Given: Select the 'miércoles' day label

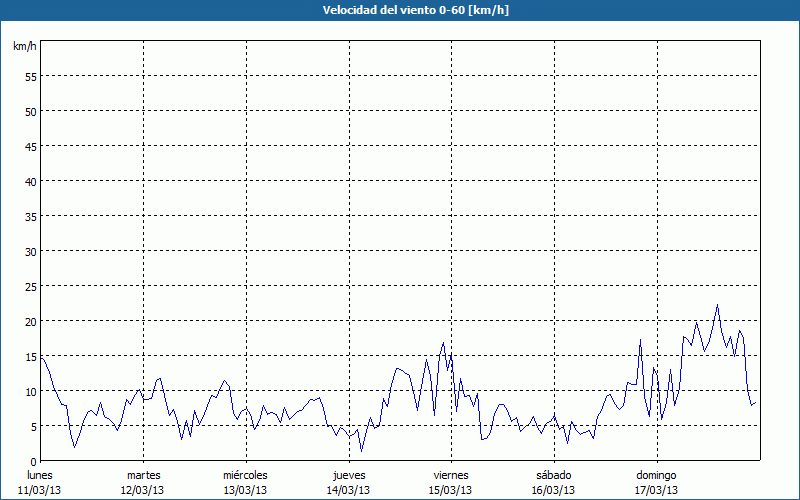Looking at the screenshot, I should [245, 475].
